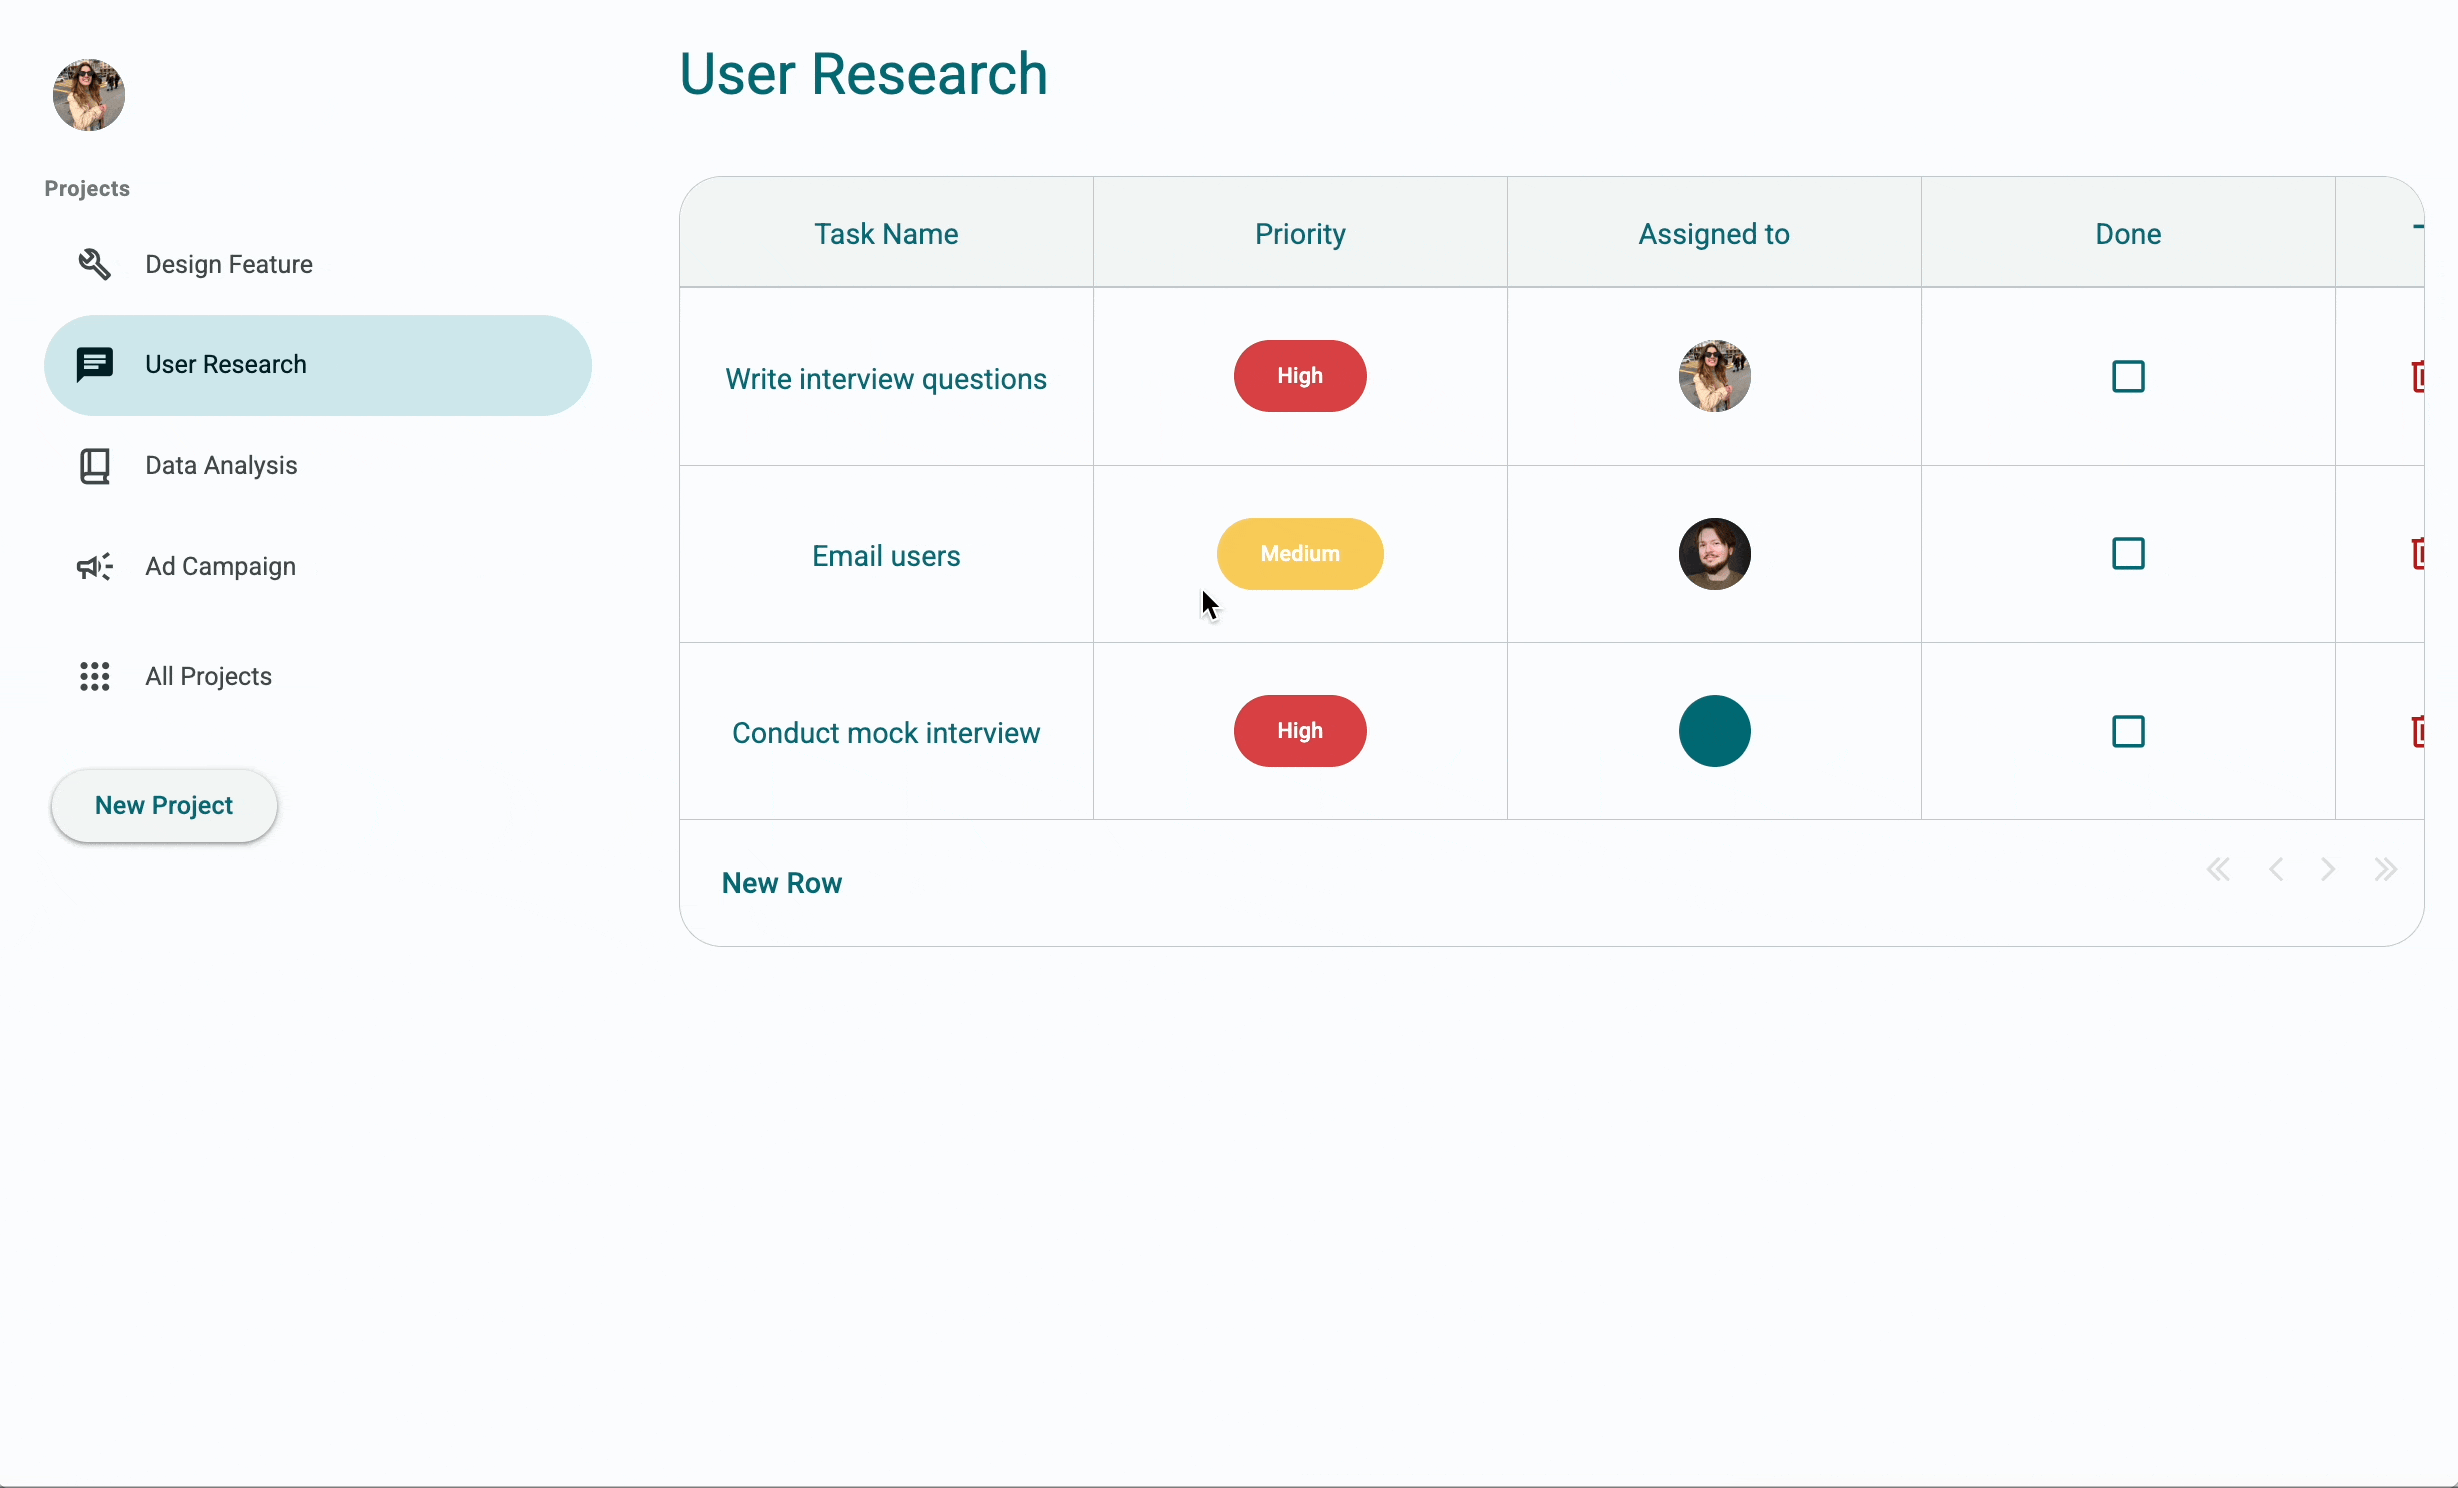The width and height of the screenshot is (2458, 1488).
Task: Go to the previous table page
Action: click(x=2276, y=870)
